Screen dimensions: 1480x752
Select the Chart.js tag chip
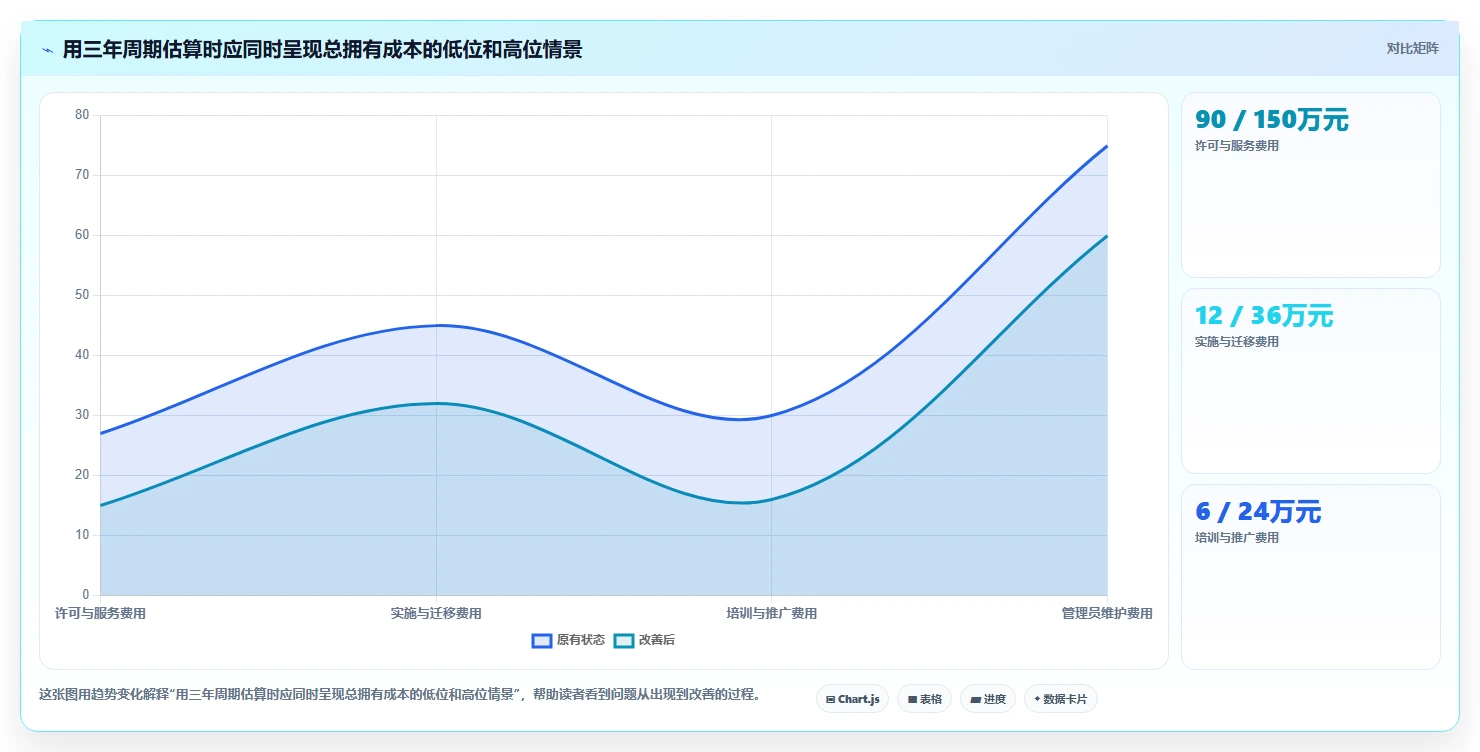852,699
